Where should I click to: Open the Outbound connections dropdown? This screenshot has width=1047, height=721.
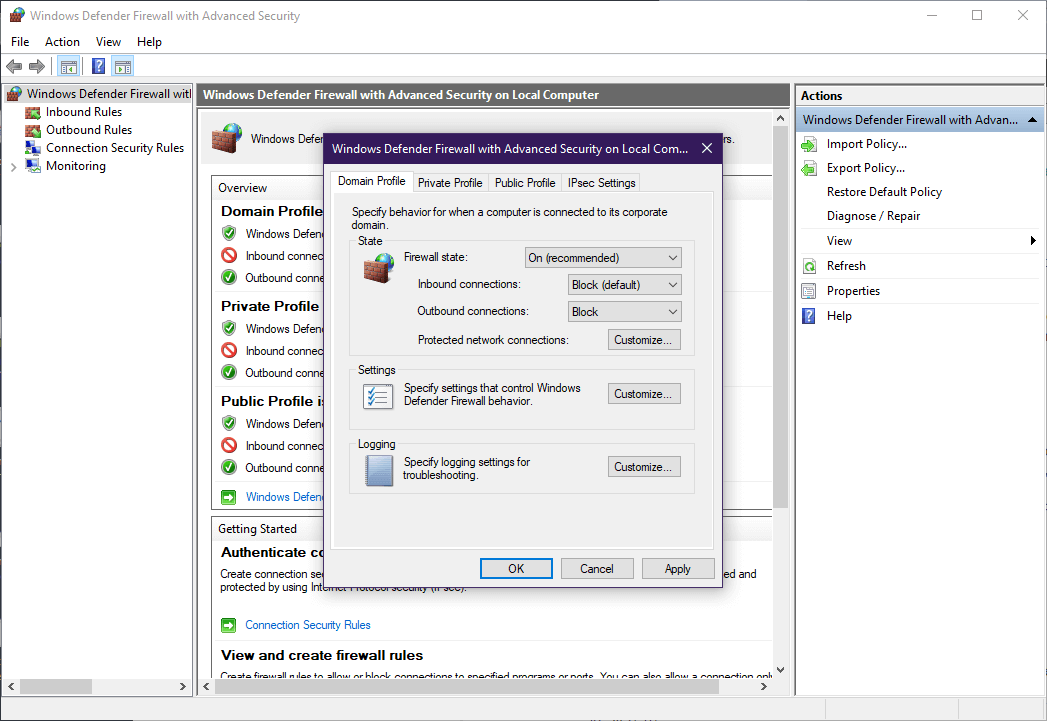[x=669, y=311]
